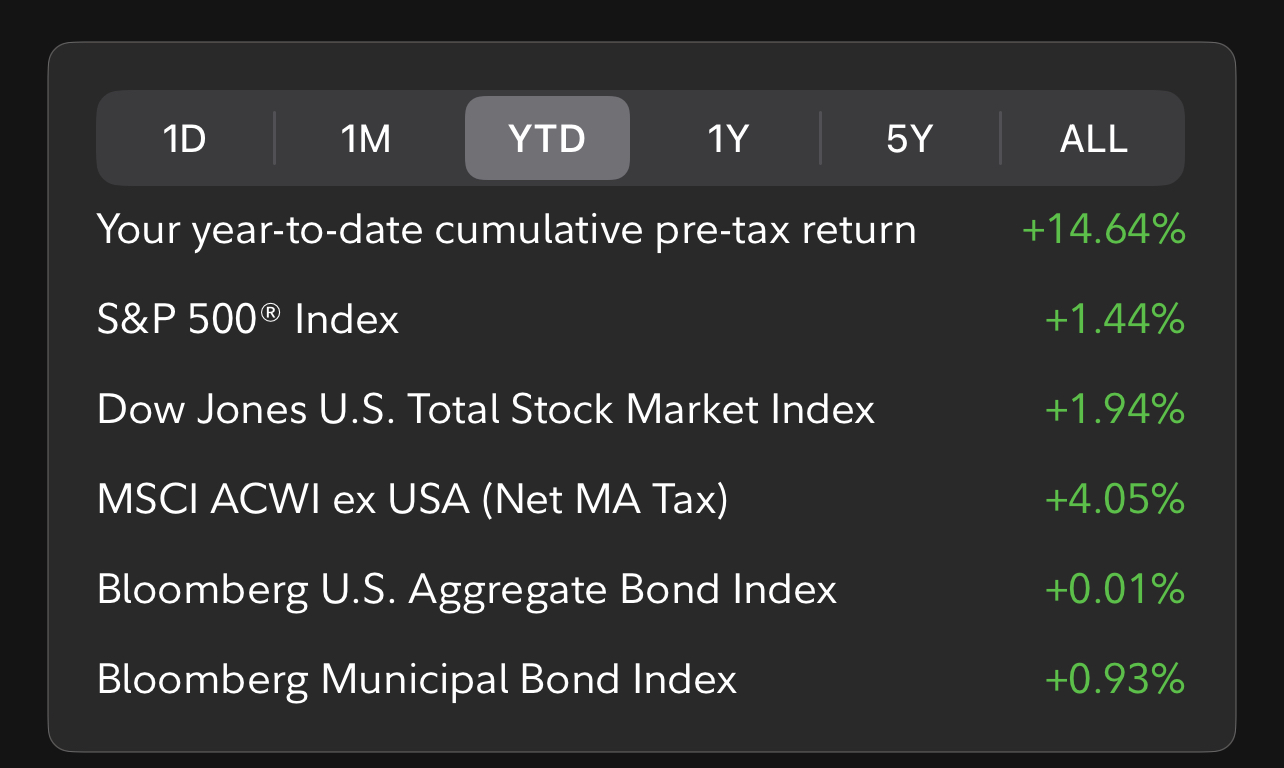Switch to the 5Y period tab

tap(909, 139)
